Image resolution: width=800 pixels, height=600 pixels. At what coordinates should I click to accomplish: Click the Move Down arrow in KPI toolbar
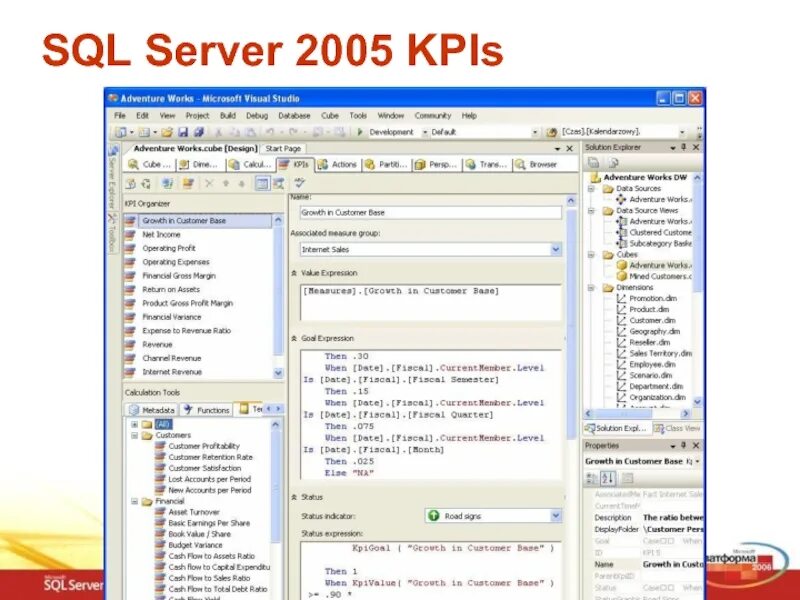coord(242,183)
